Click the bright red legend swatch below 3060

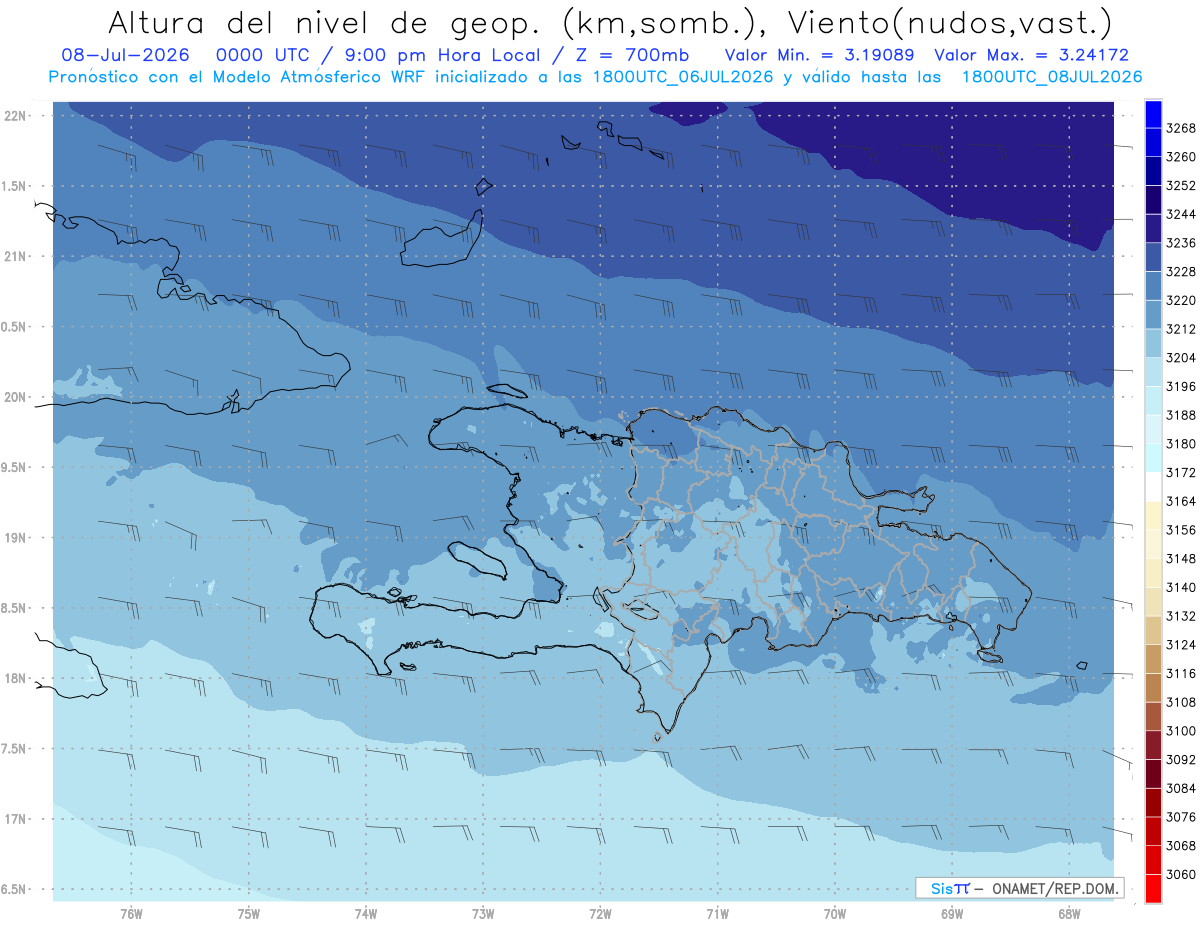(x=1153, y=888)
